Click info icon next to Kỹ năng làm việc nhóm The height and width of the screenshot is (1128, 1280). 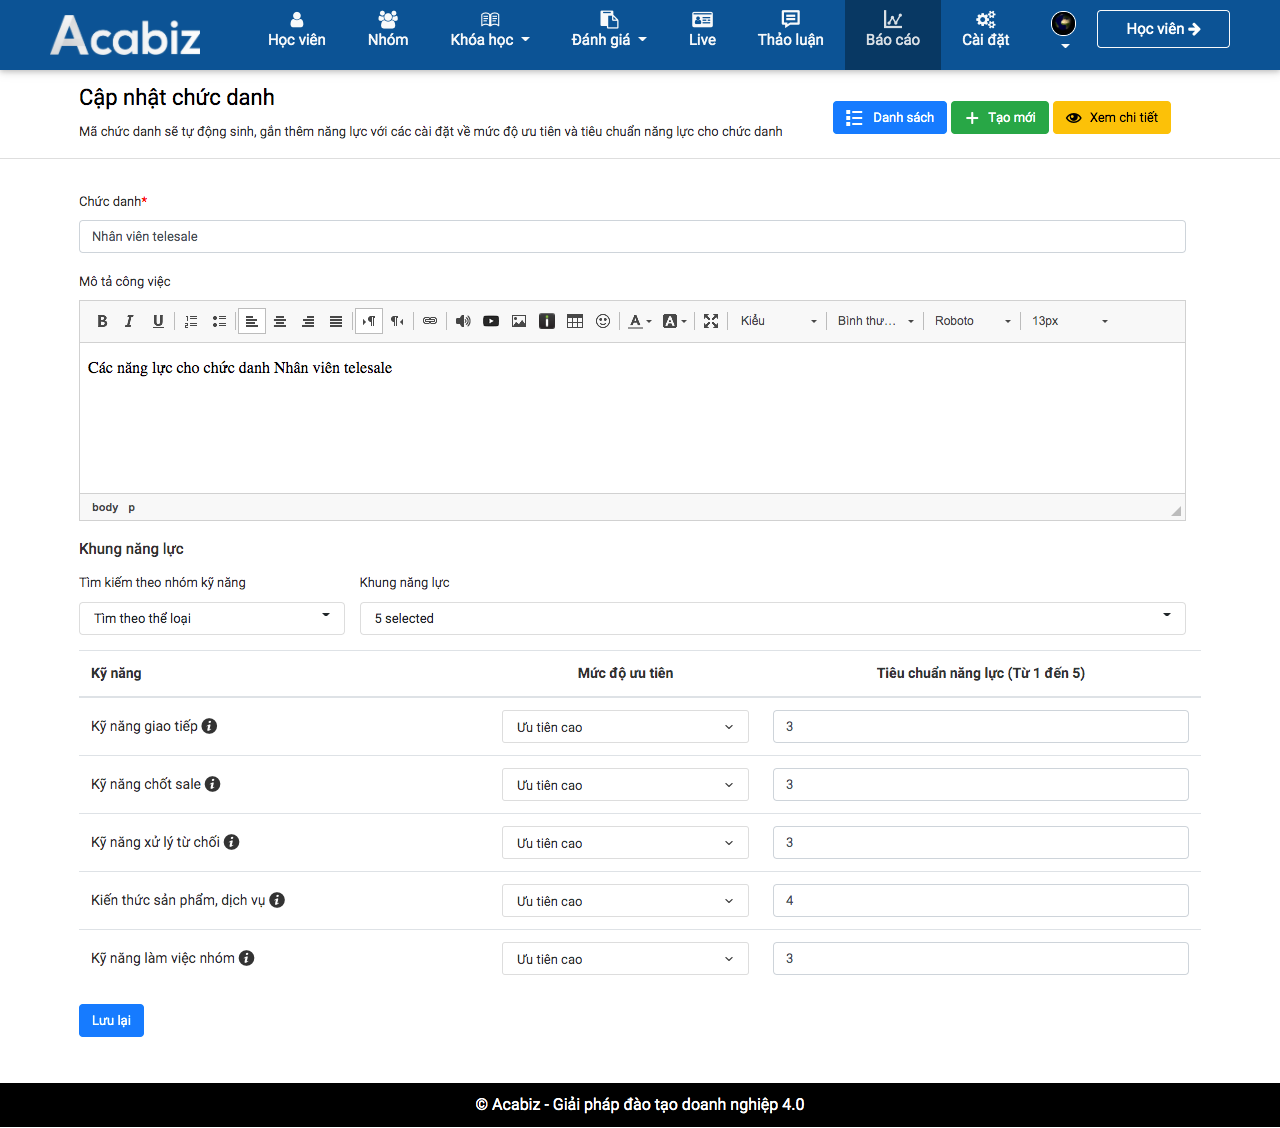(246, 958)
